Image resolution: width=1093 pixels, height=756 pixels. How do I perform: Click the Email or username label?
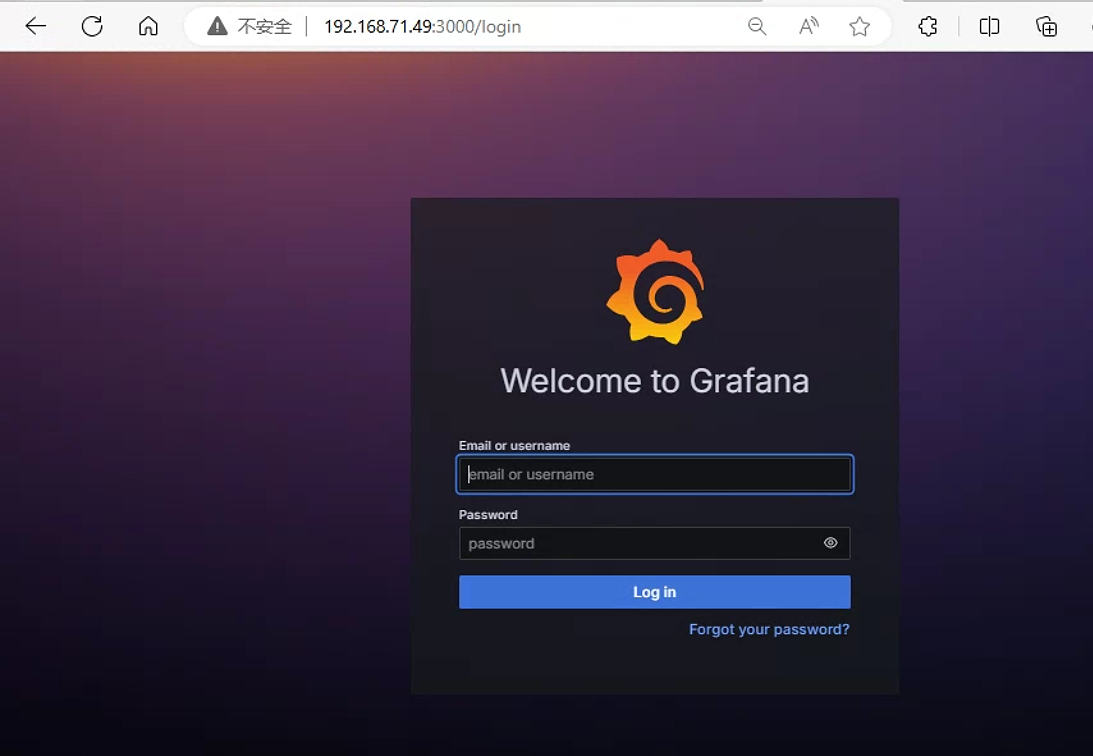pos(514,445)
